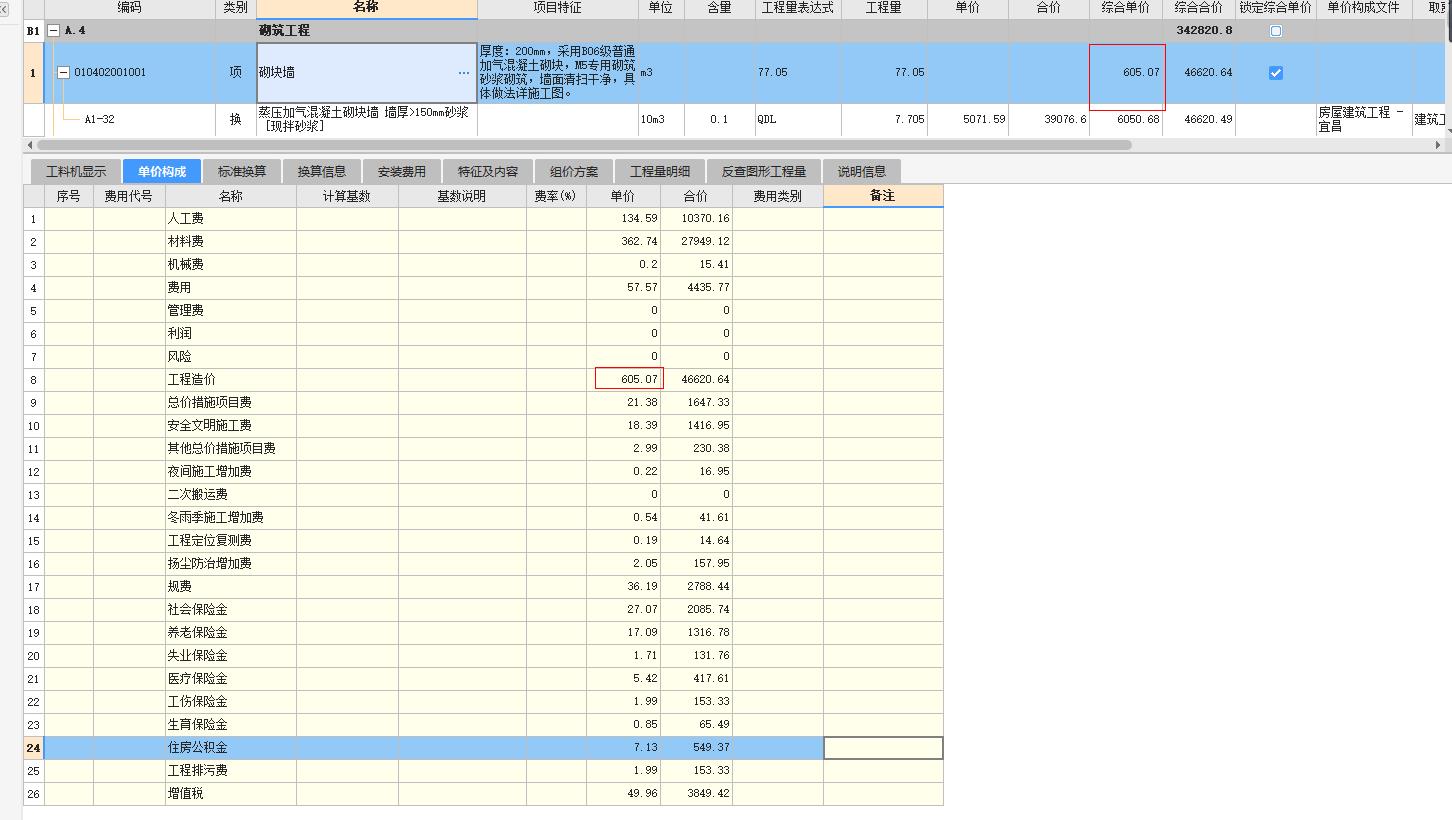
Task: Click the 6050.68 cell in the A1-32 row
Action: pyautogui.click(x=1126, y=119)
